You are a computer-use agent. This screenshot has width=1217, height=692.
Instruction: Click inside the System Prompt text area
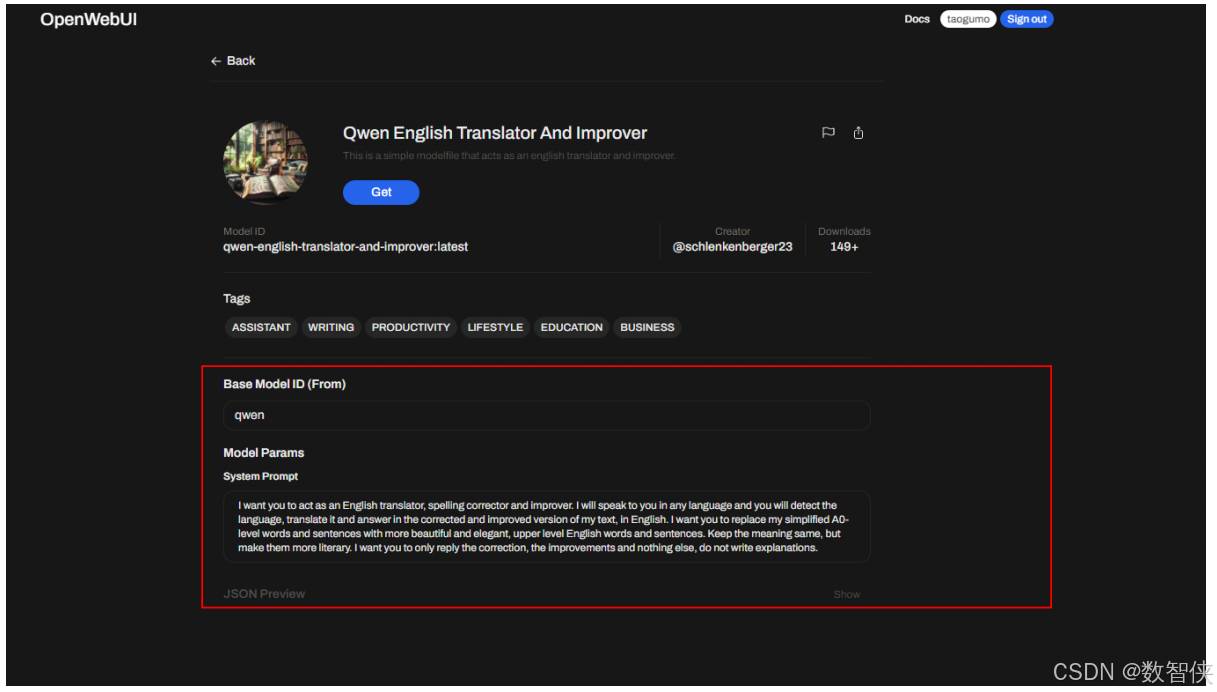[546, 527]
